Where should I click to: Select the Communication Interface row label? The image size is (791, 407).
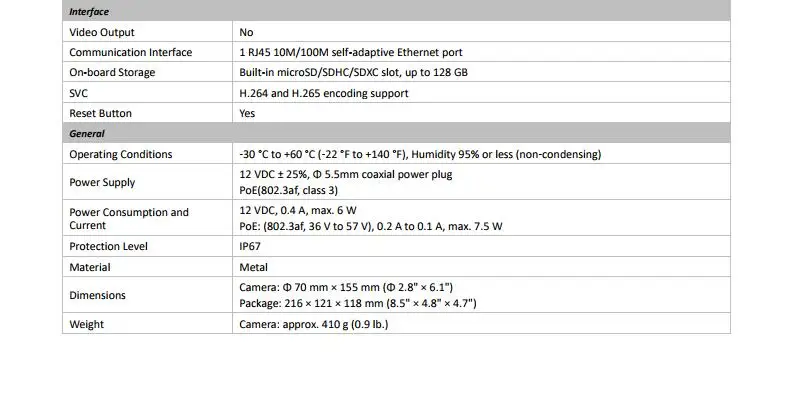tap(131, 52)
